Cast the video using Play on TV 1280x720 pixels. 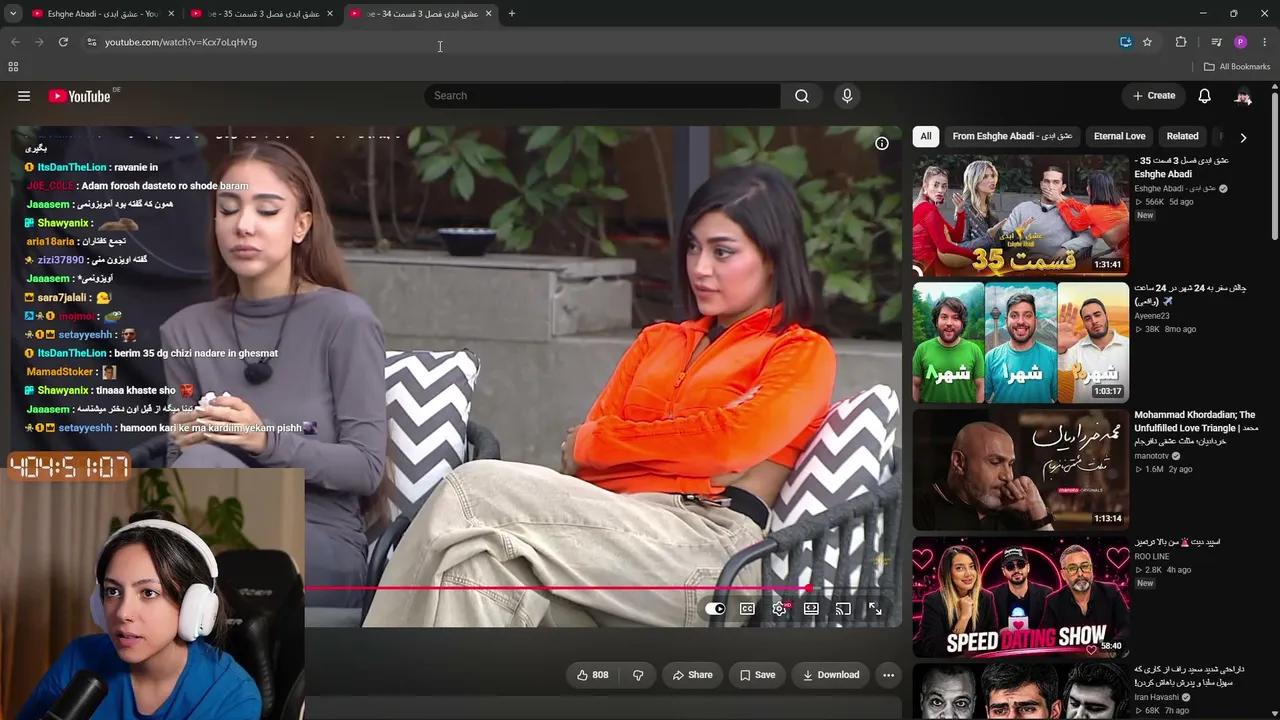coord(843,609)
